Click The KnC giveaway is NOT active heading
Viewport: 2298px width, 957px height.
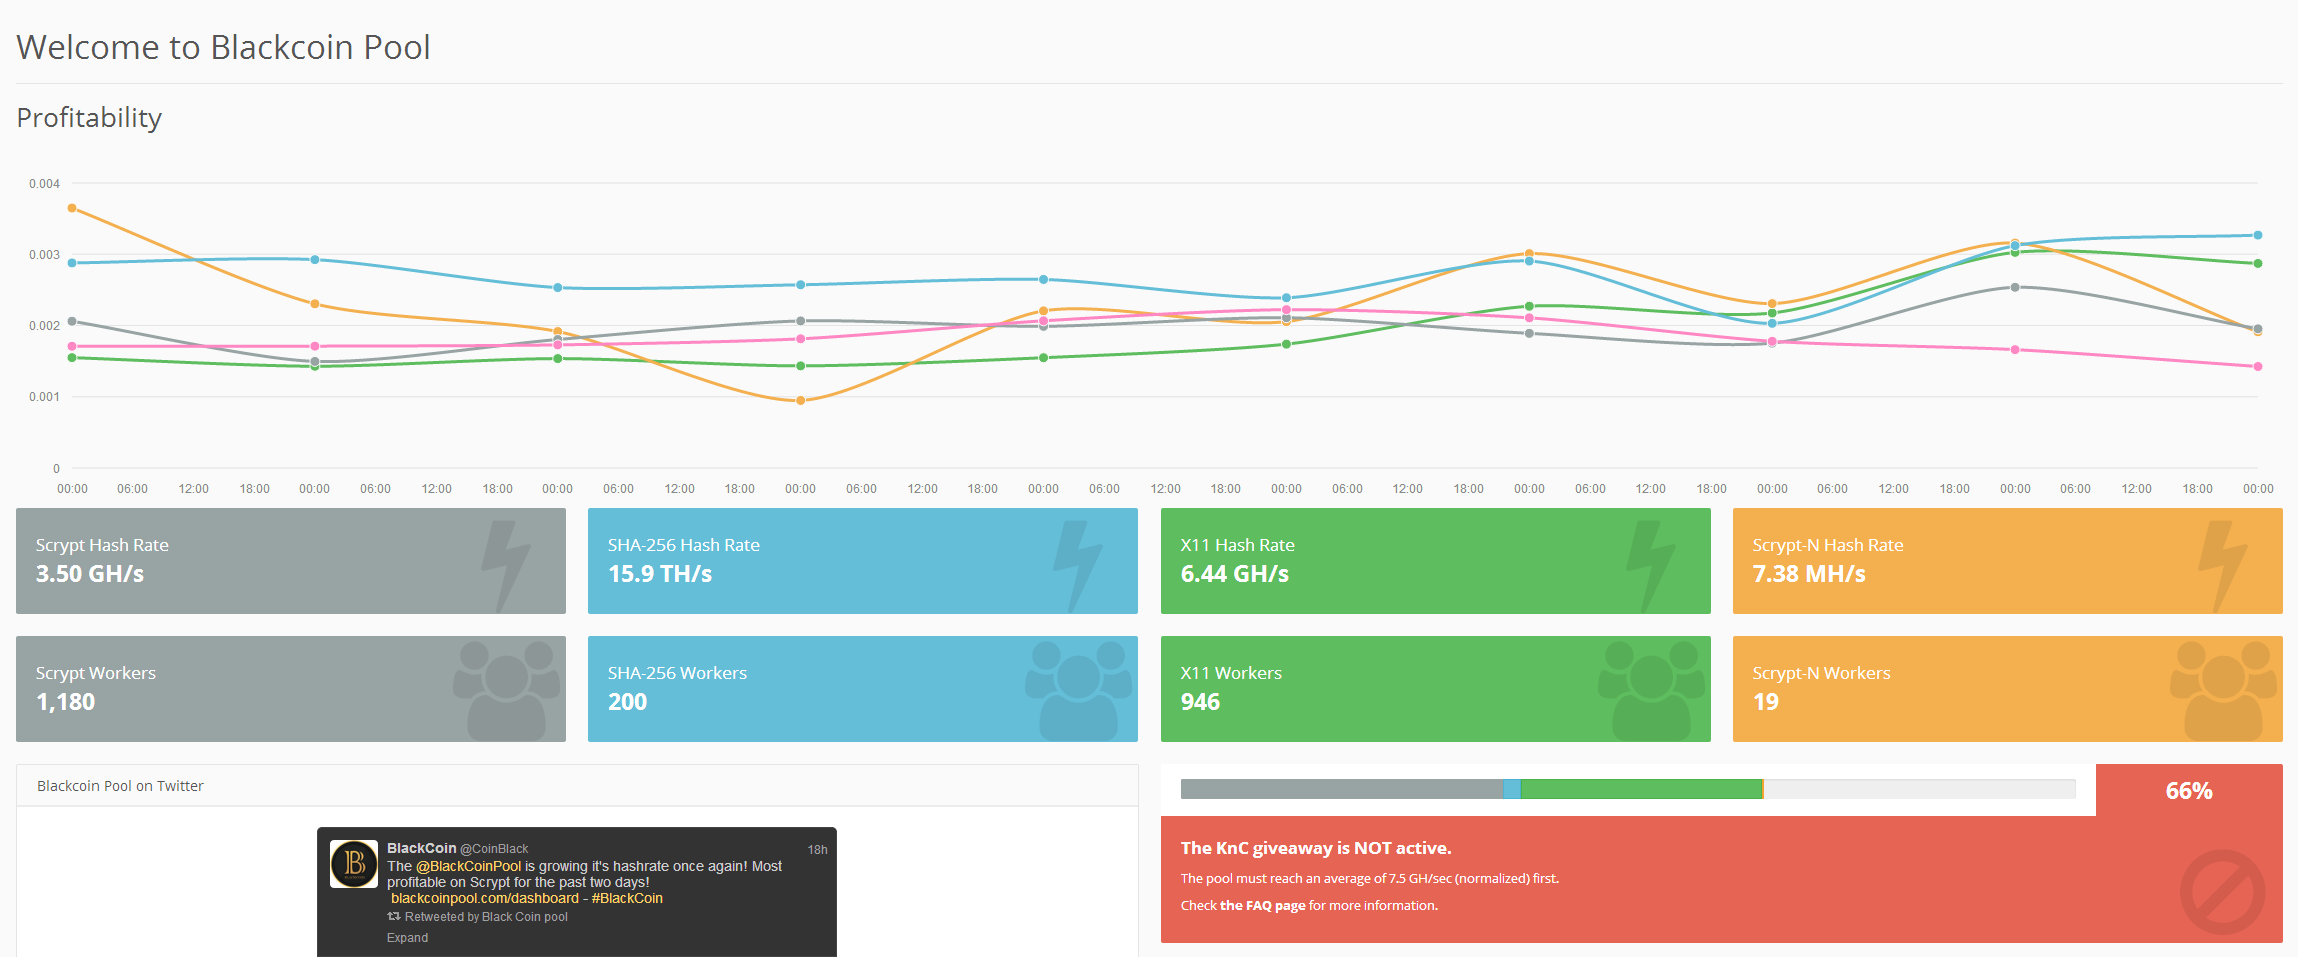click(x=1316, y=848)
